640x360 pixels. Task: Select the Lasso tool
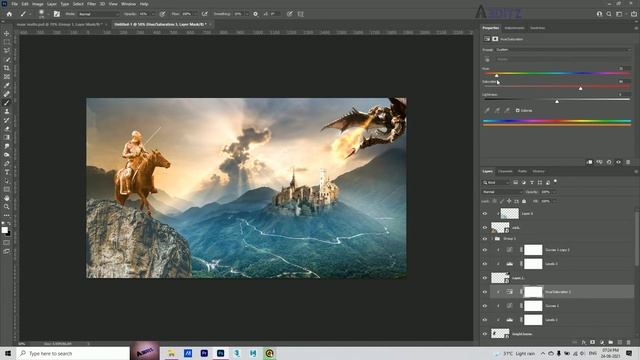(x=7, y=51)
